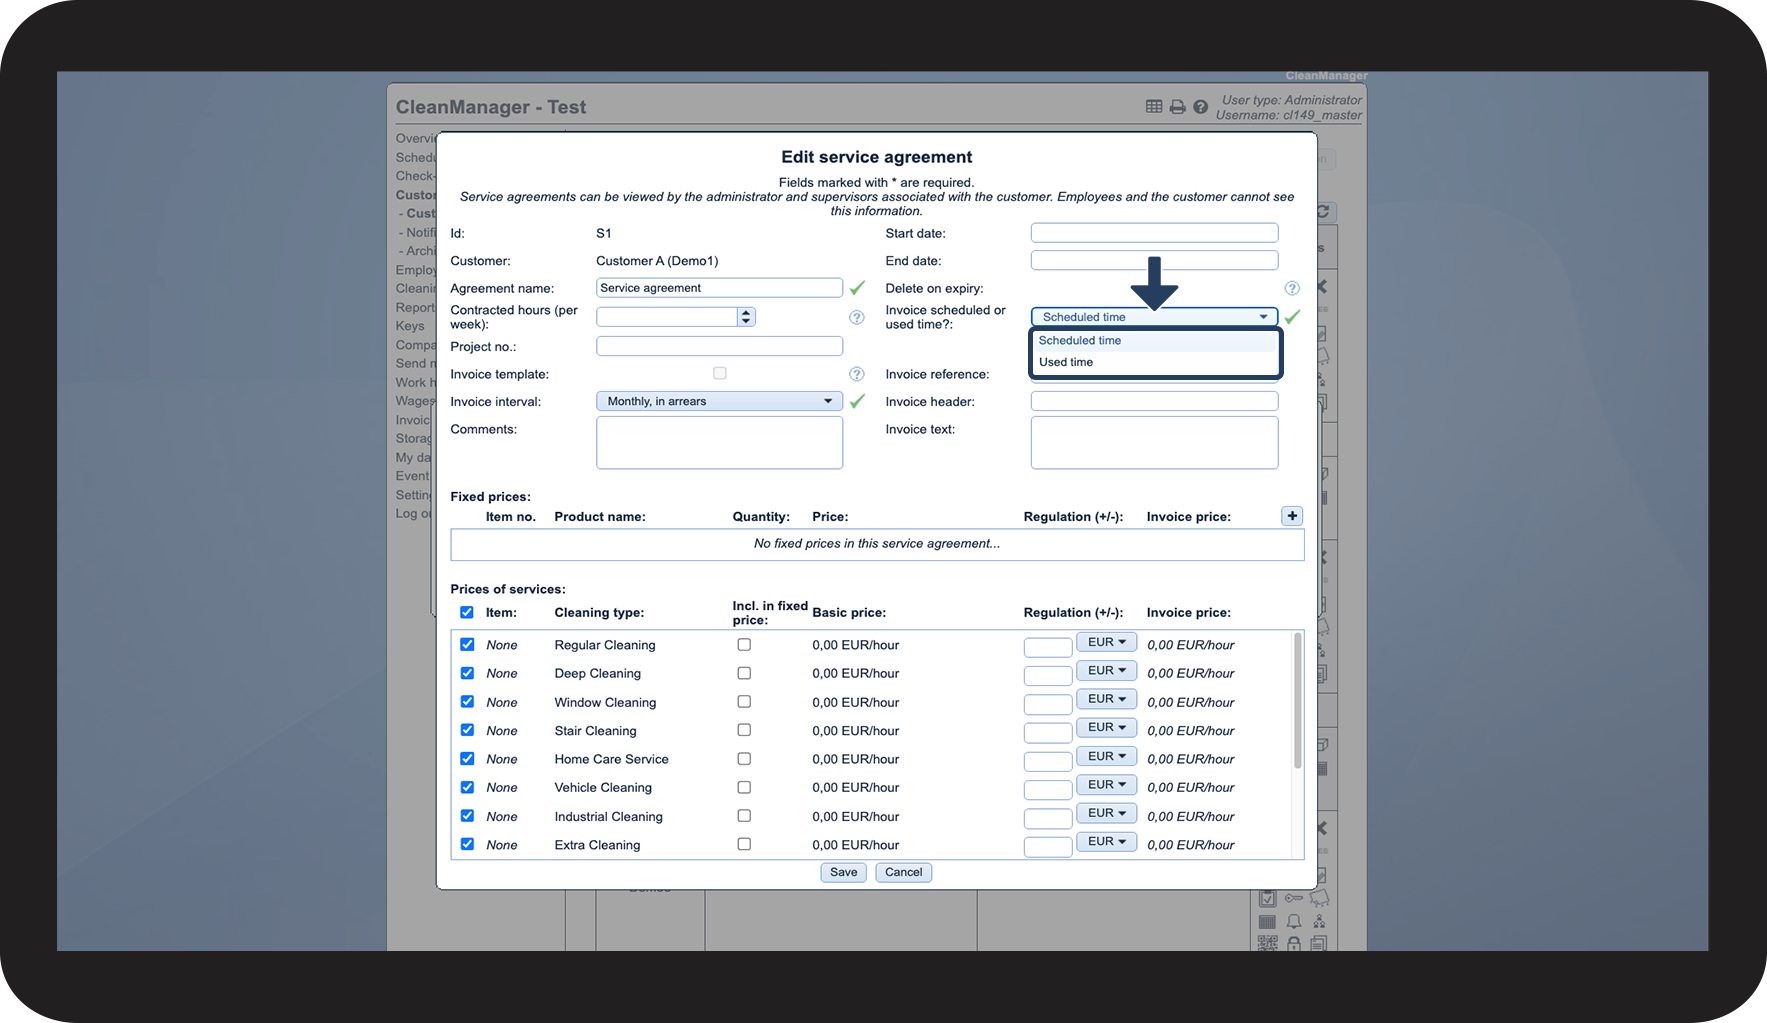Click help icon beside Invoice template checkbox
Viewport: 1767px width, 1023px height.
coord(857,374)
